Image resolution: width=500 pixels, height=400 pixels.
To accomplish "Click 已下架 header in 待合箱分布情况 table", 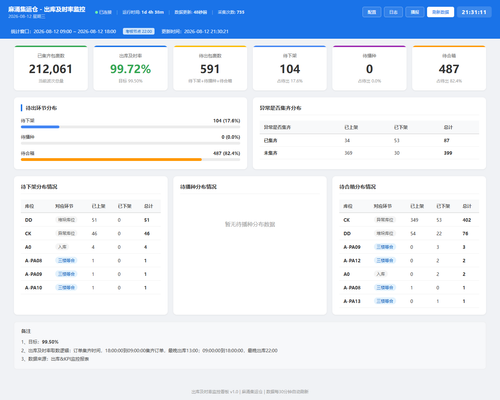I will pyautogui.click(x=443, y=206).
